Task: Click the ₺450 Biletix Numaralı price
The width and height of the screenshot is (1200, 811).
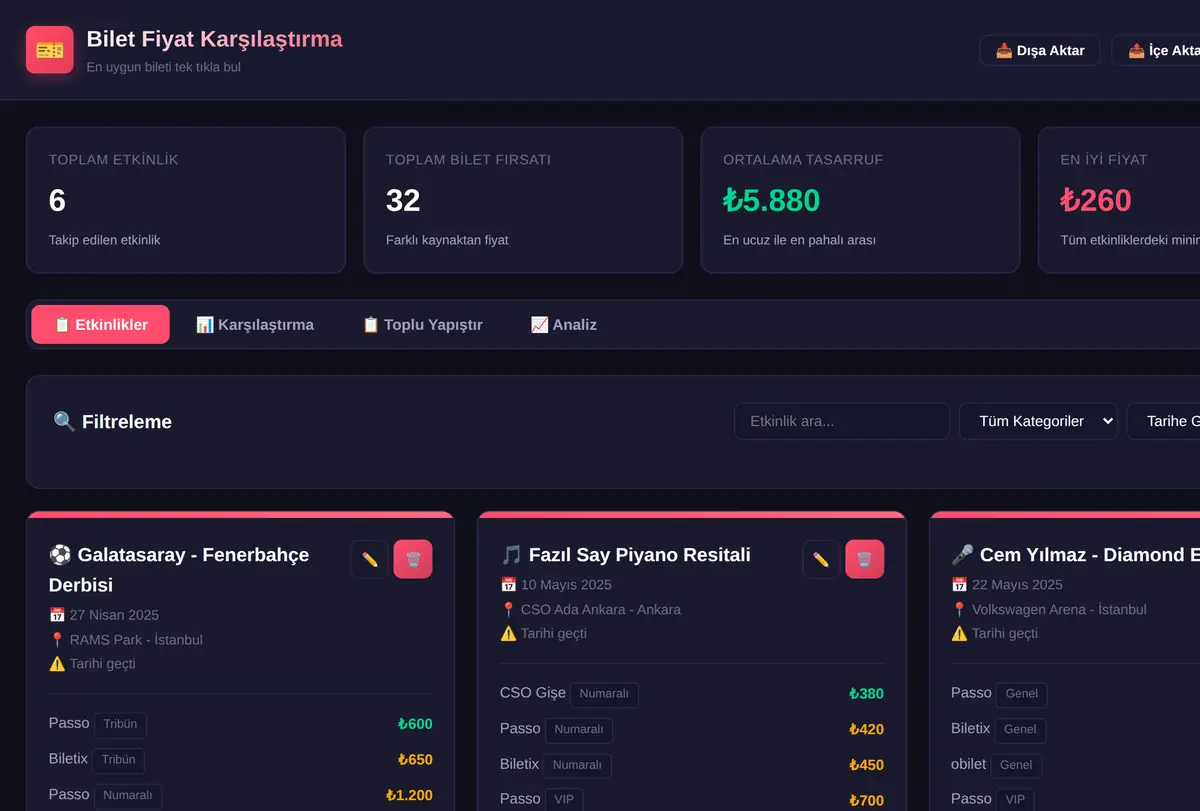Action: tap(866, 765)
